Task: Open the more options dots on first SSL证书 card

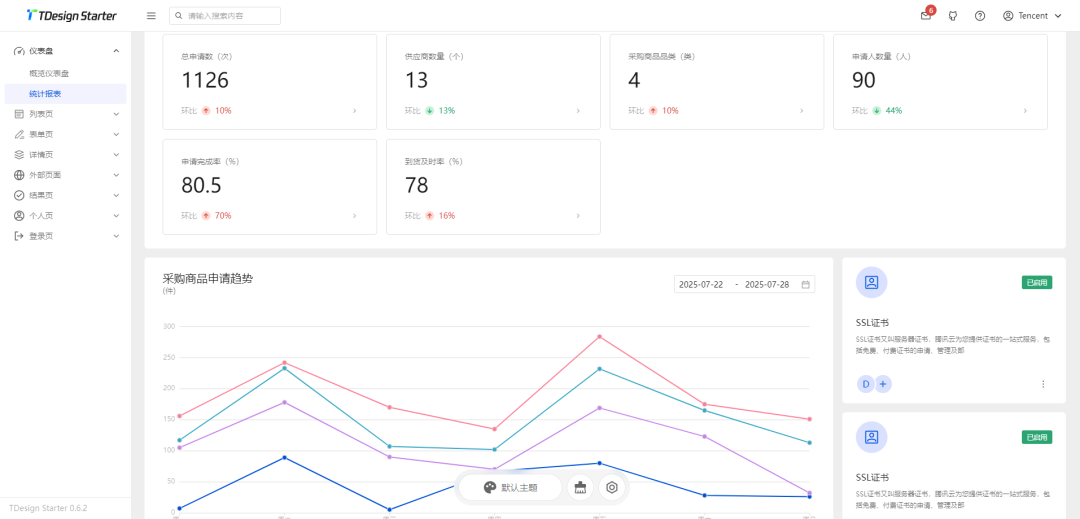Action: (1043, 384)
